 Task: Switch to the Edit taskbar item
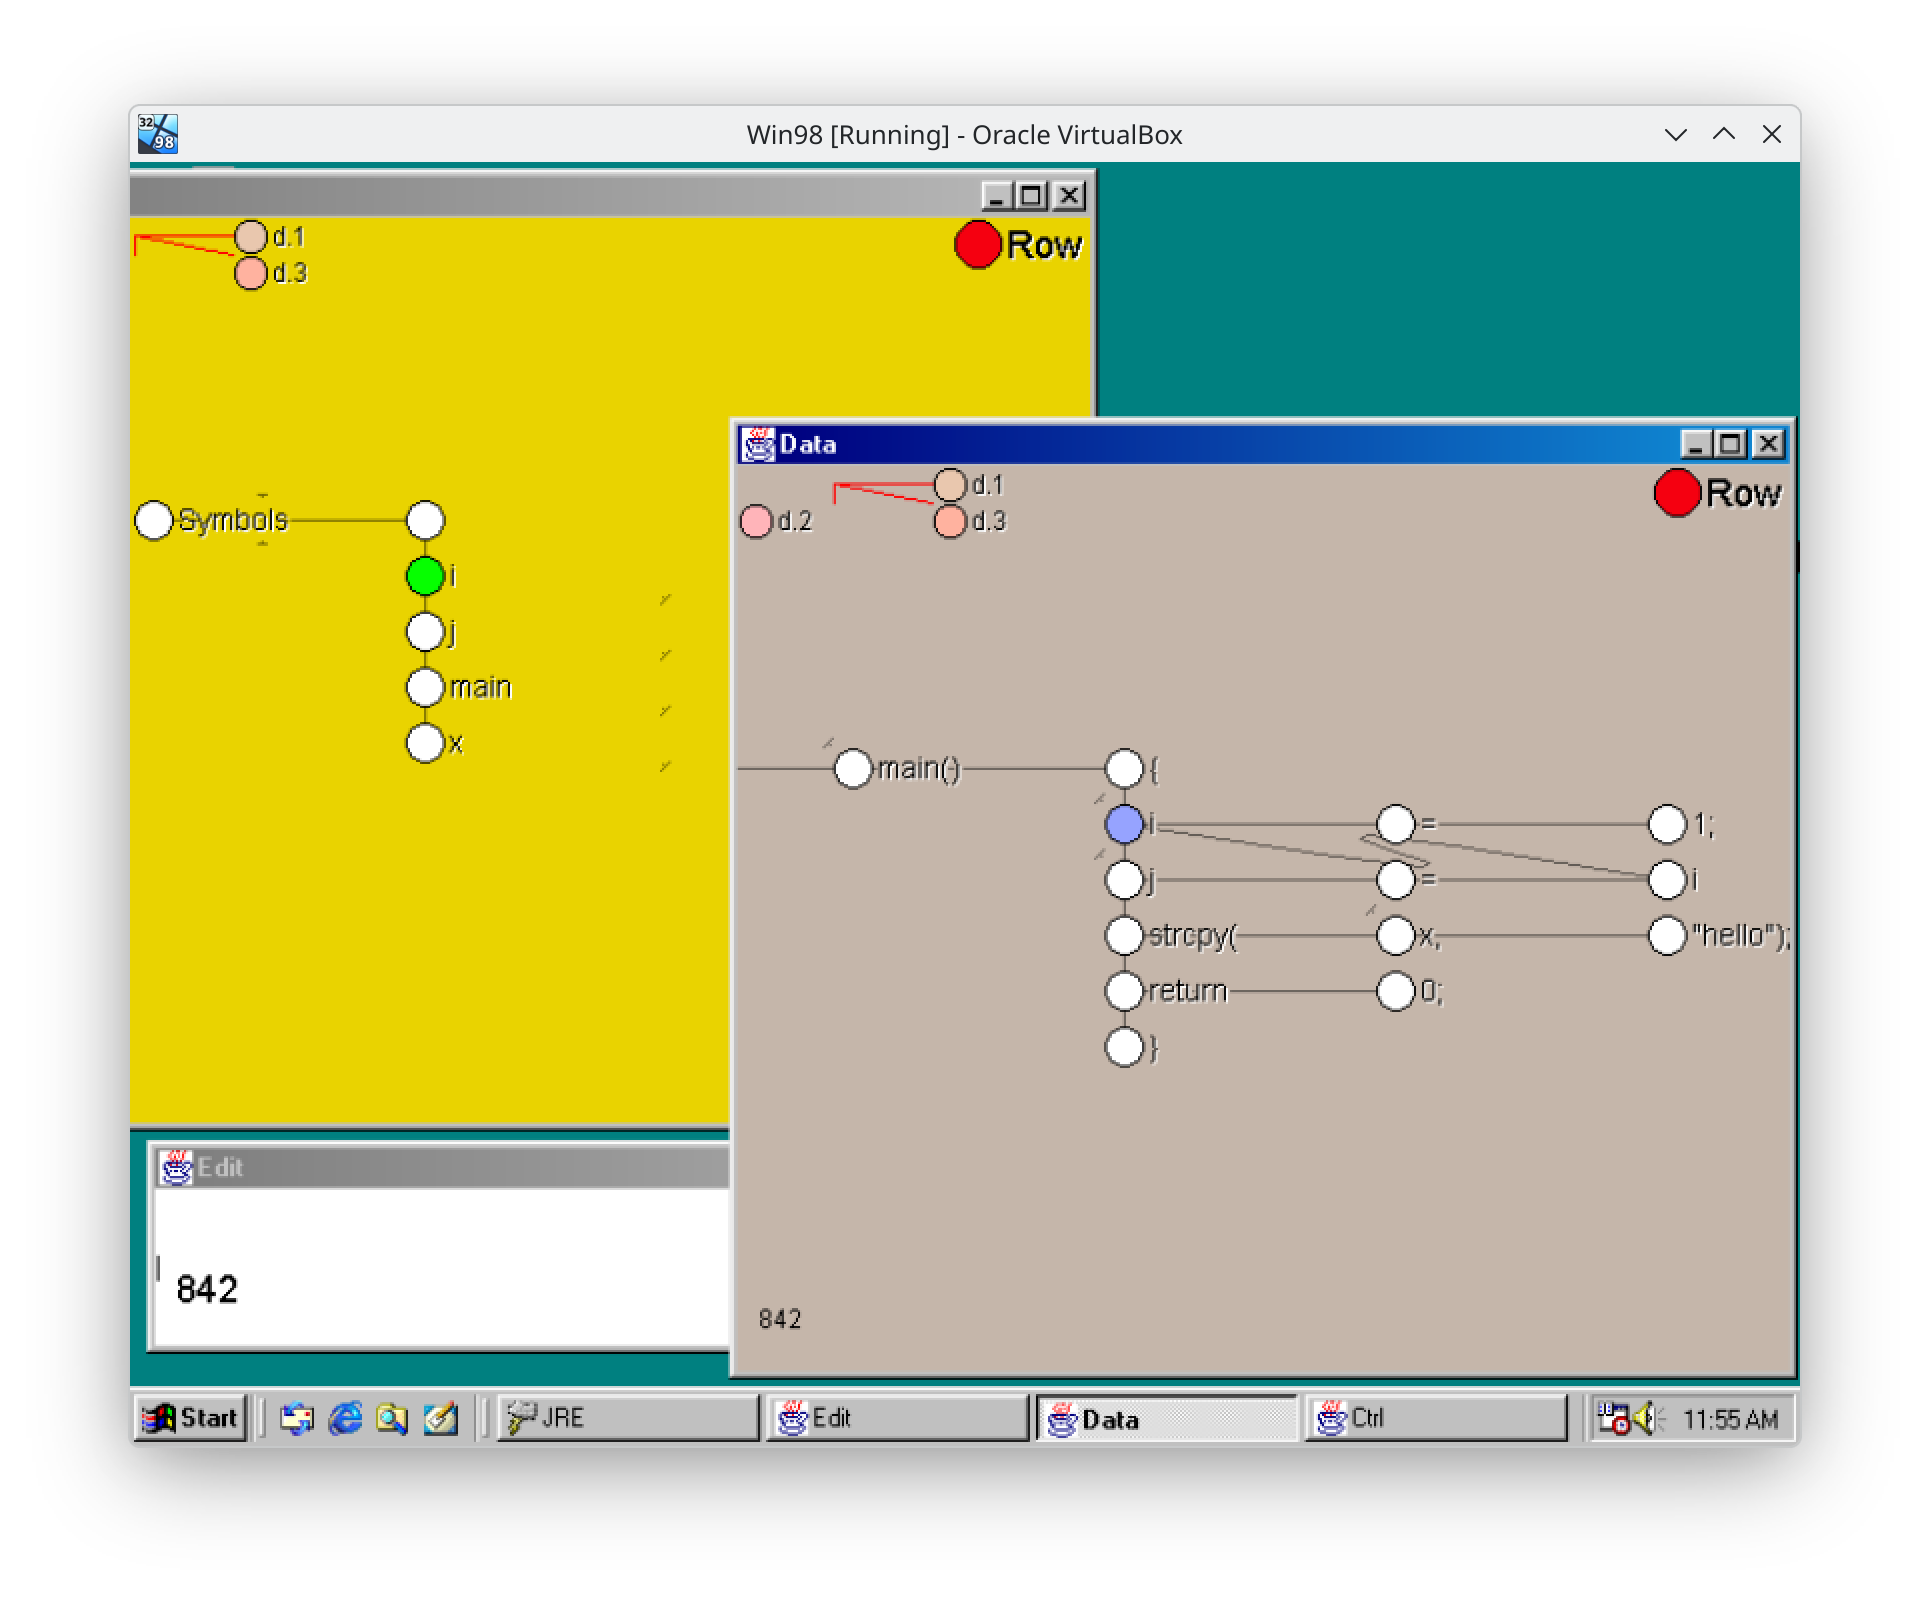click(897, 1418)
